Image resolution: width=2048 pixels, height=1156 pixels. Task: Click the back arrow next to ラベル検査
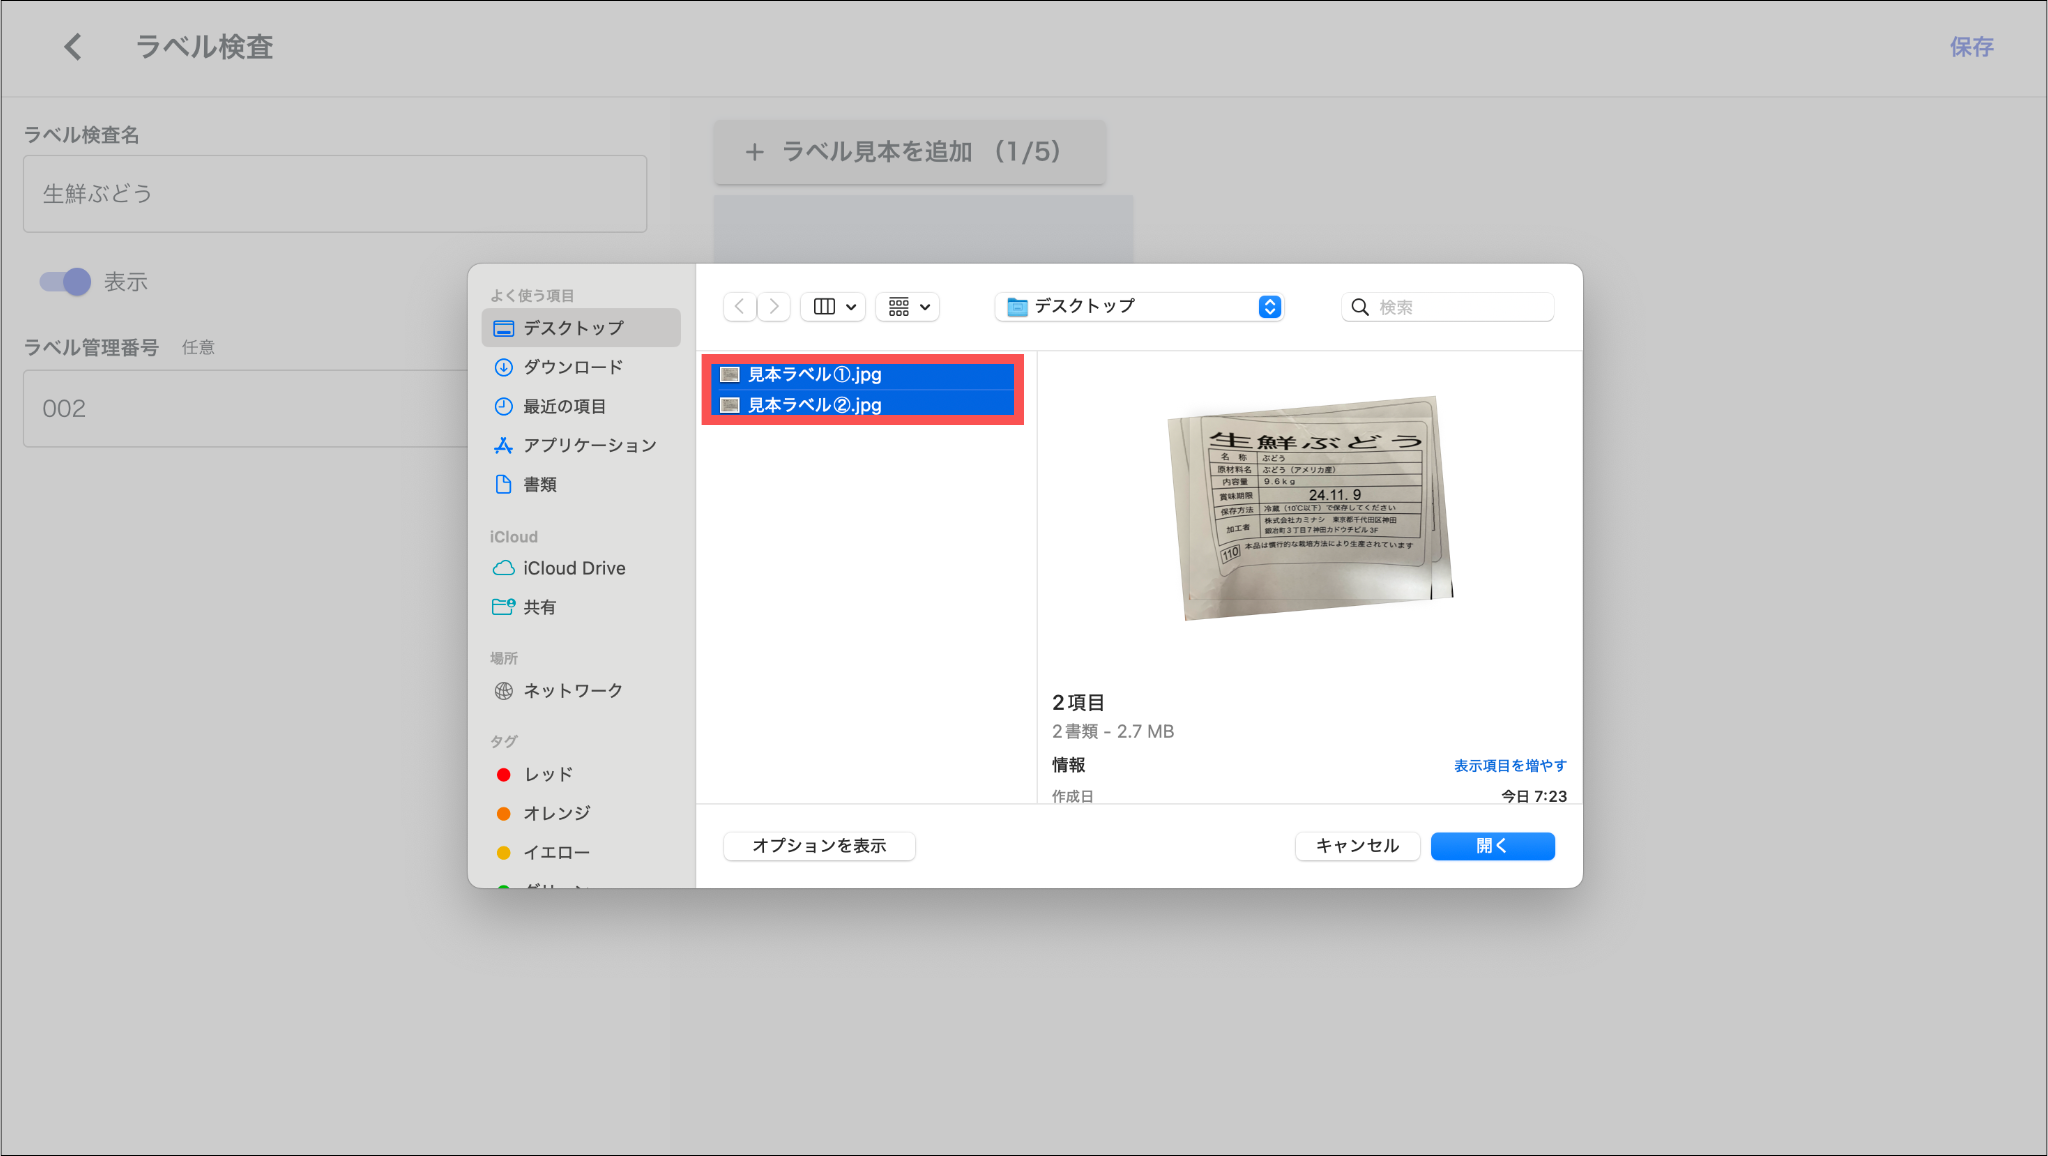click(73, 47)
